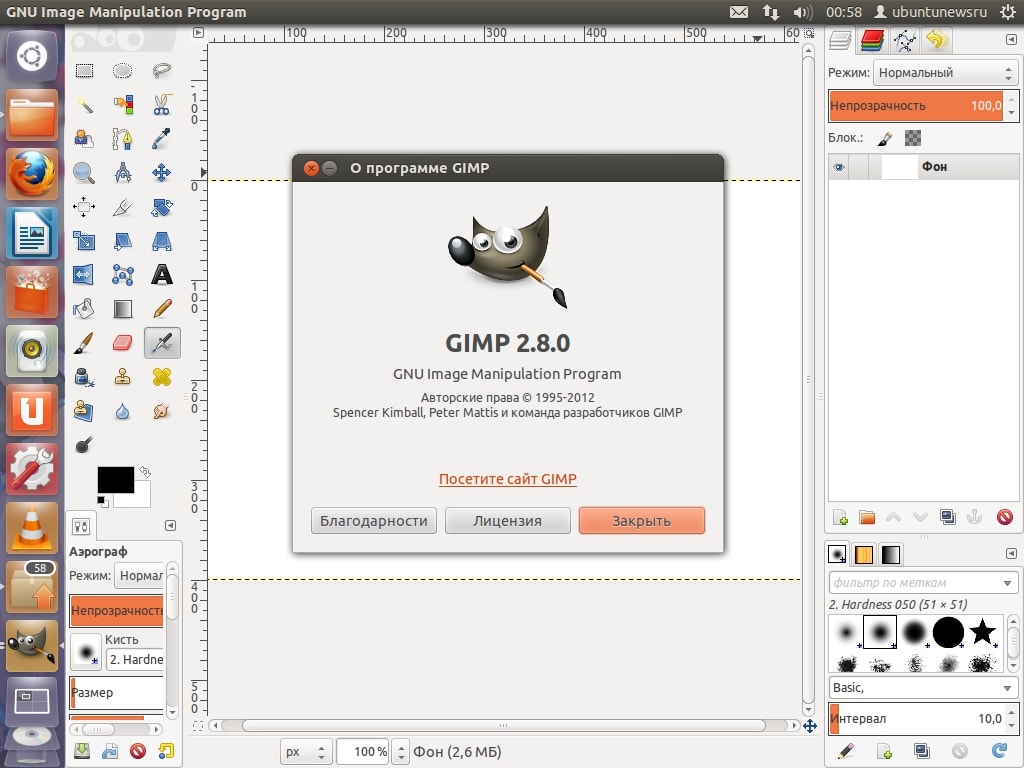Switch to the Paths tab

tap(904, 40)
